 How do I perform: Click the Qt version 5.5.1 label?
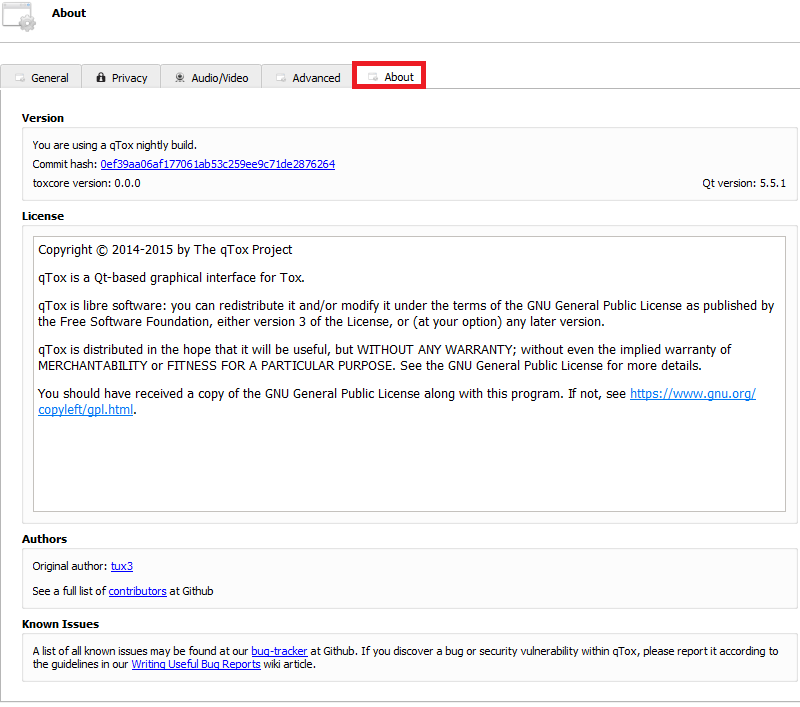click(743, 183)
